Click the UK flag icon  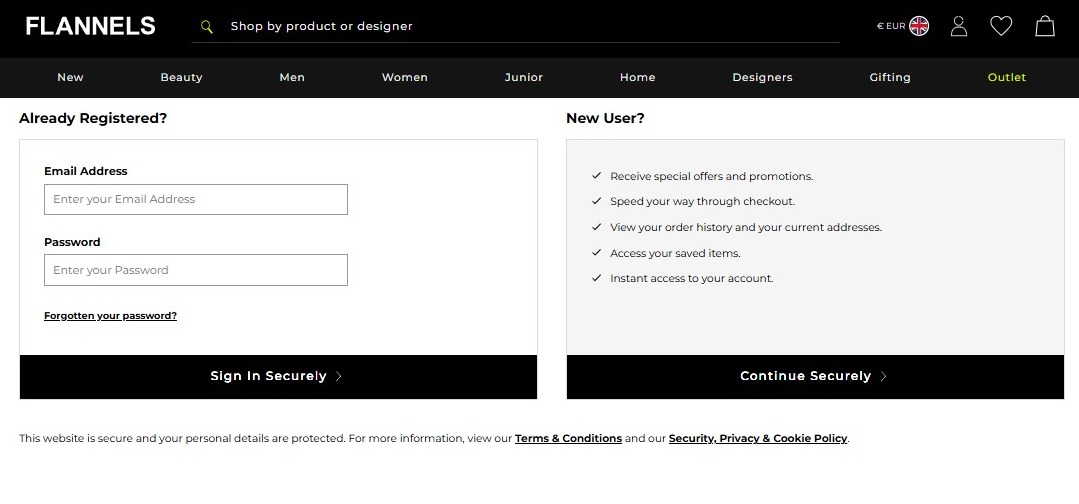click(x=919, y=26)
